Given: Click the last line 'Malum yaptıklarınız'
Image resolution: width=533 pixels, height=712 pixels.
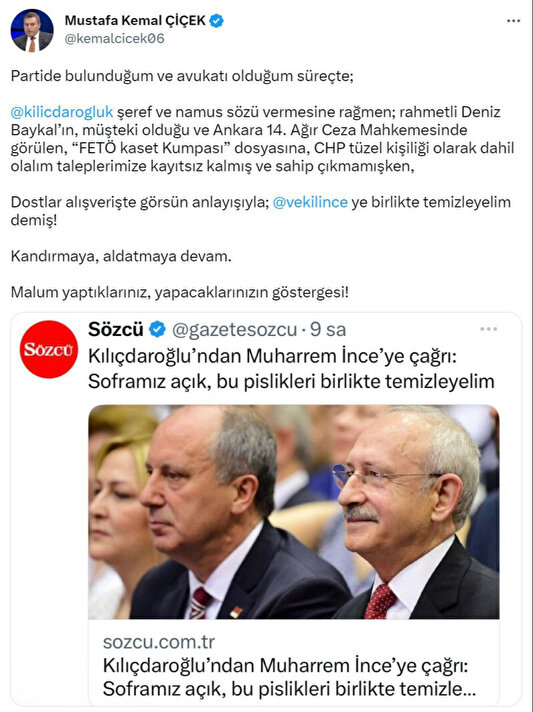Looking at the screenshot, I should [180, 292].
